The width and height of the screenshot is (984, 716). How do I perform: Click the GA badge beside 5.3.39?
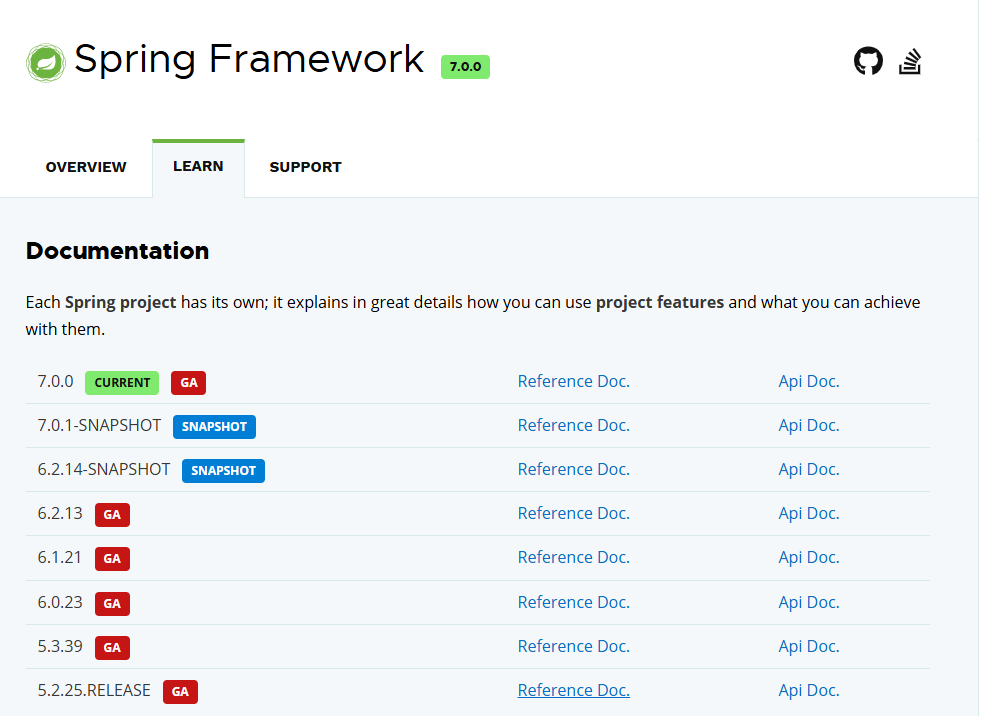112,648
